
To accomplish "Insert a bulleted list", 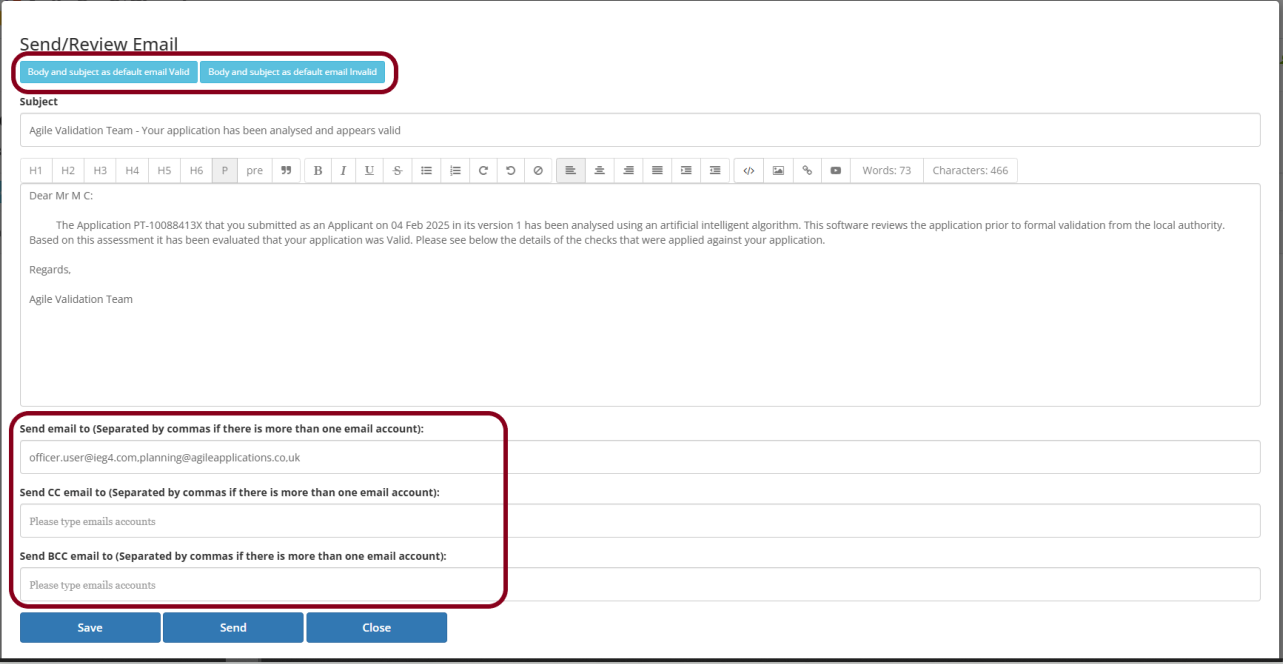I will click(426, 171).
